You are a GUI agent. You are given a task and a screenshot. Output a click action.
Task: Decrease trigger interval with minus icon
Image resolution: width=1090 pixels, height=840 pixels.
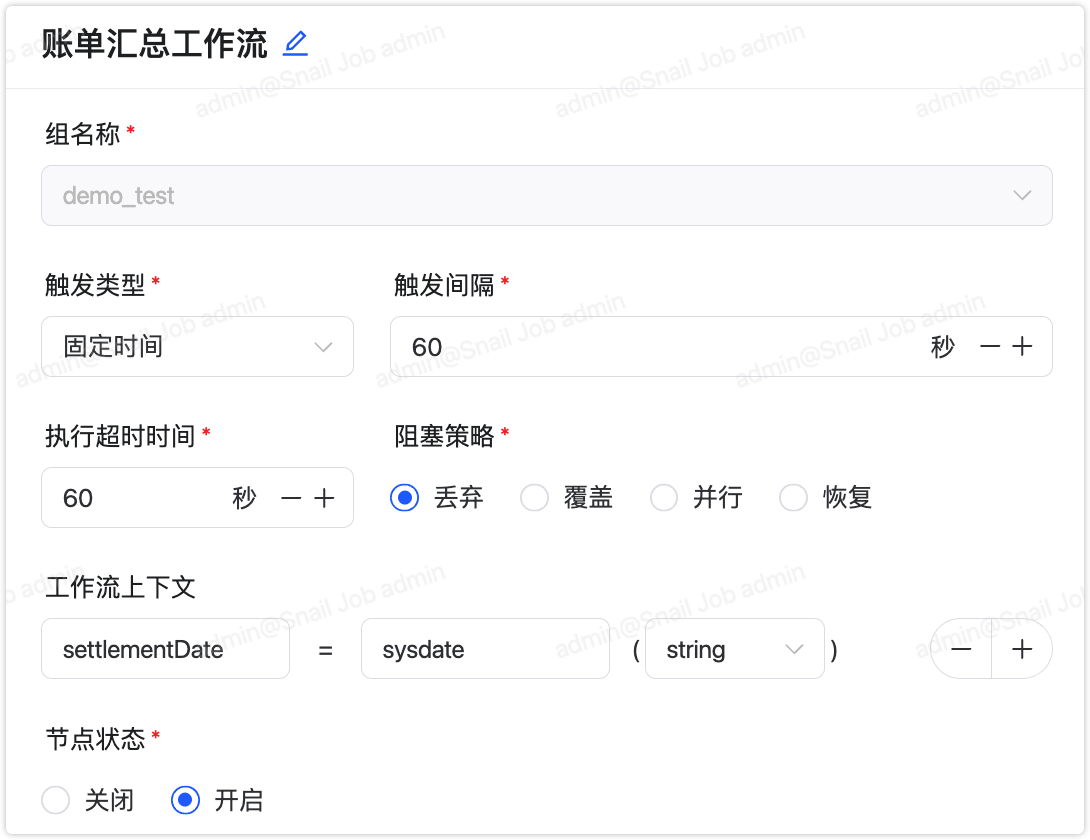point(990,347)
